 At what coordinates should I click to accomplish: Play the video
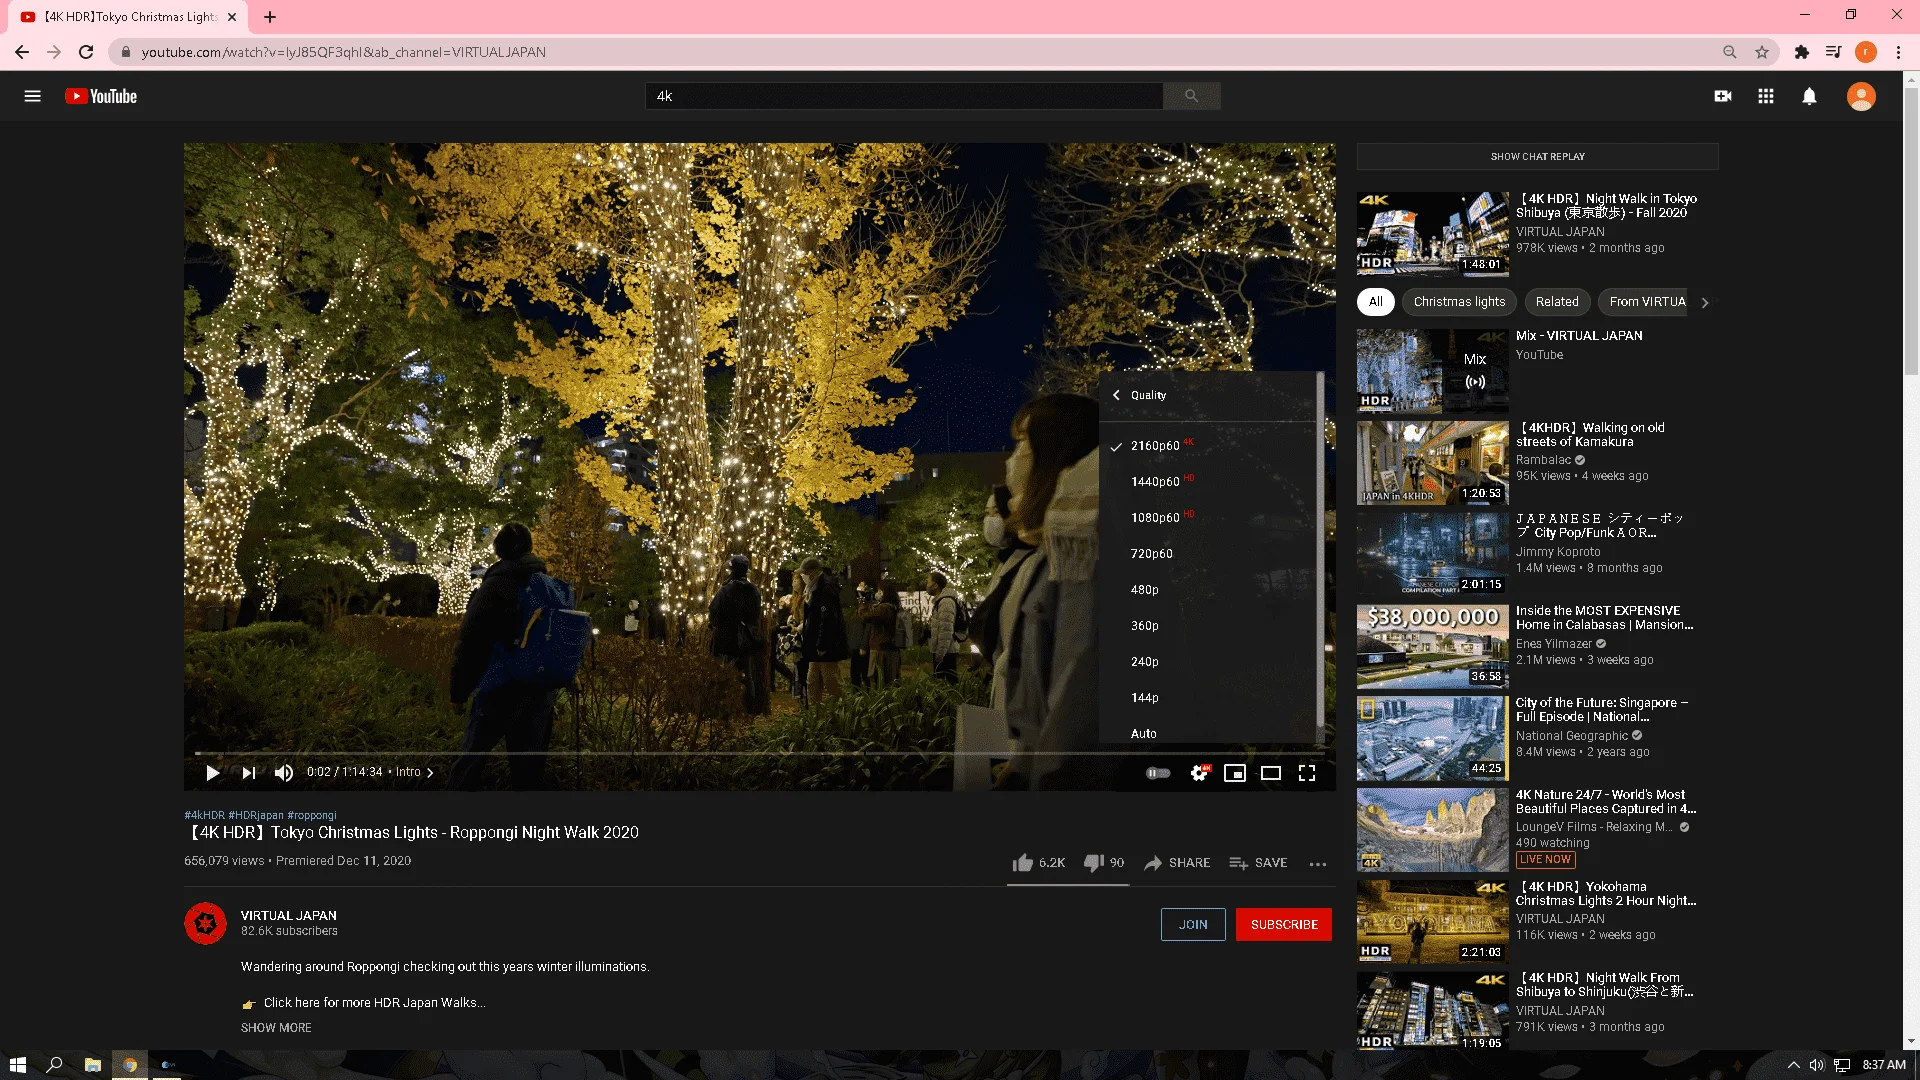pos(212,773)
